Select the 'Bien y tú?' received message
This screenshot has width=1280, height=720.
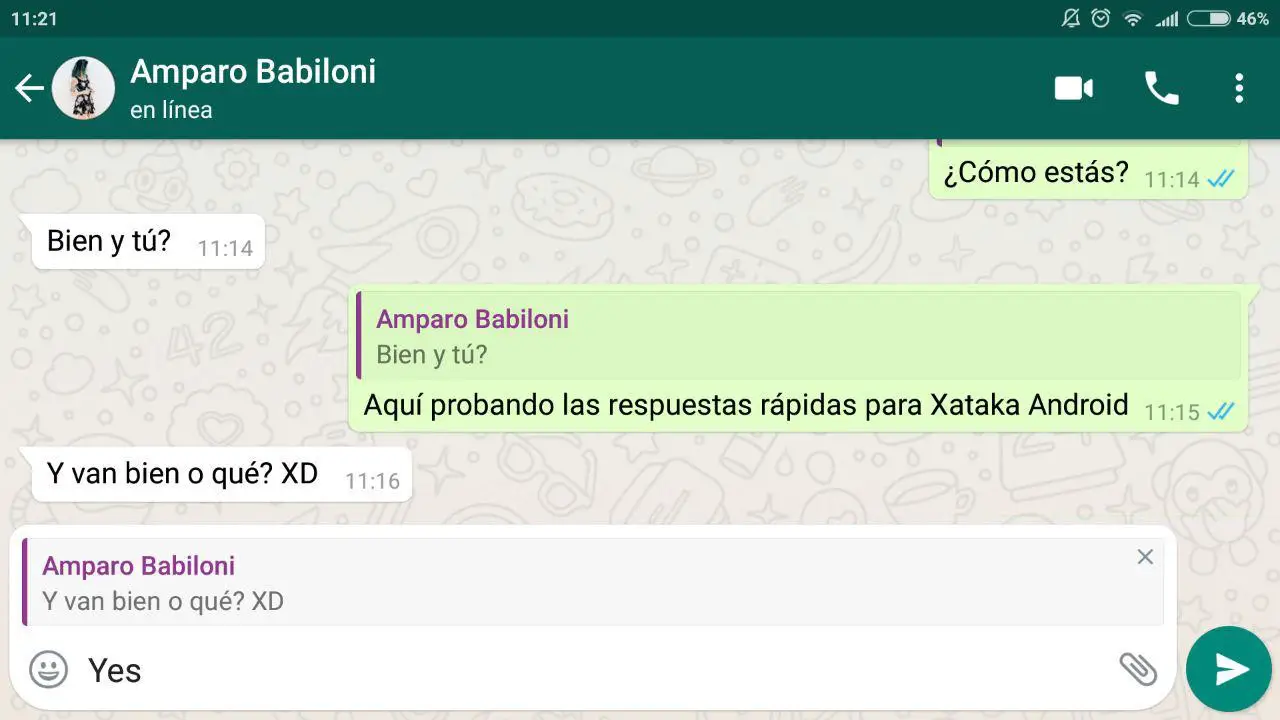click(148, 242)
